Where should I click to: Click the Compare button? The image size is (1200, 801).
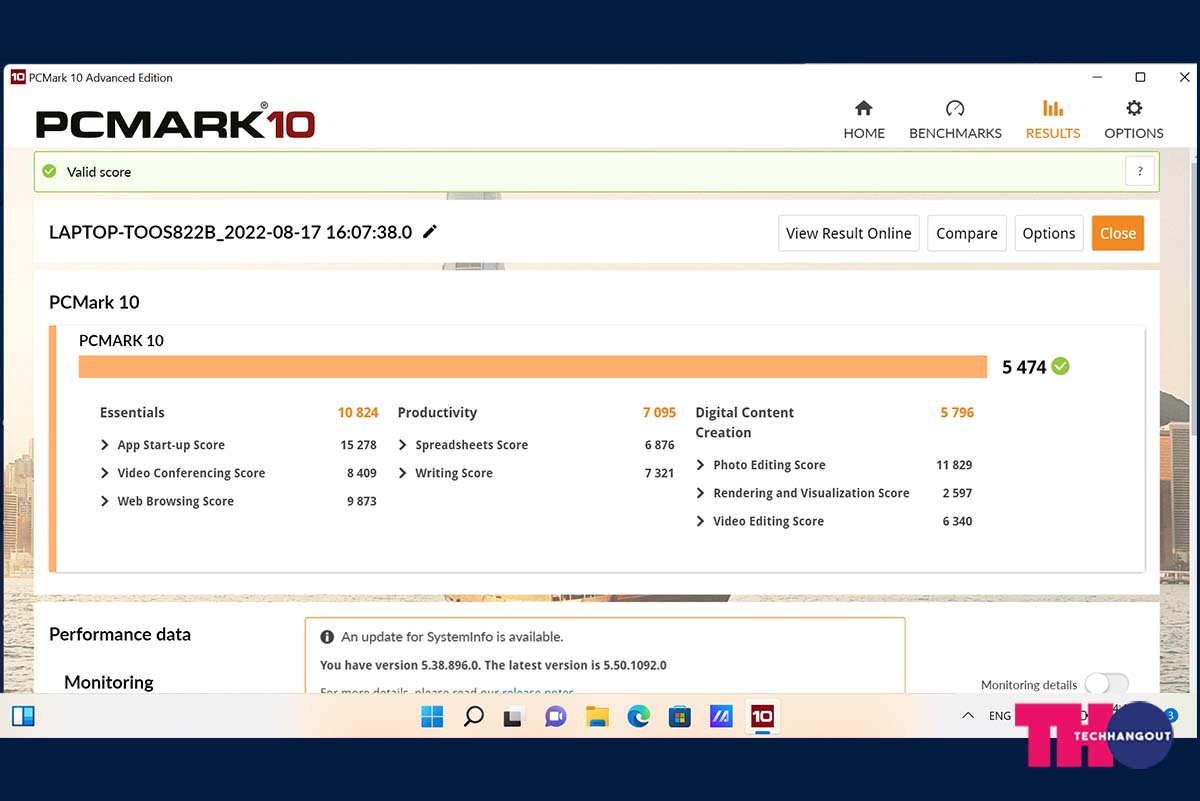tap(967, 233)
